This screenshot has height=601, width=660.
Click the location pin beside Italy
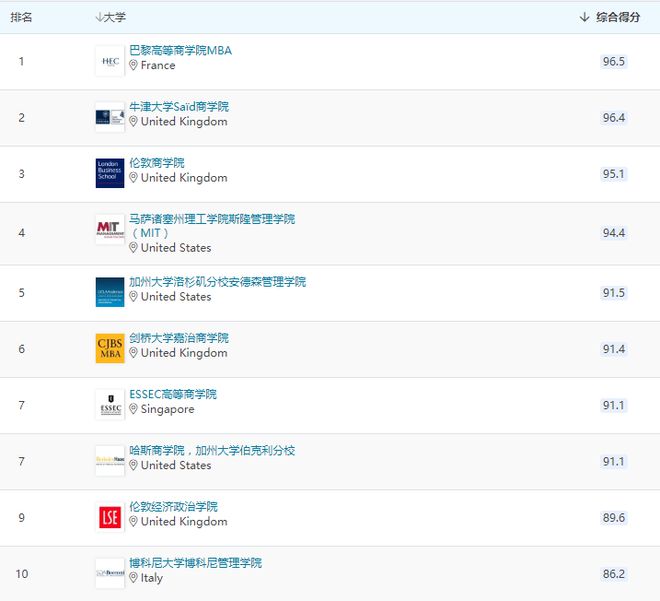tap(133, 578)
